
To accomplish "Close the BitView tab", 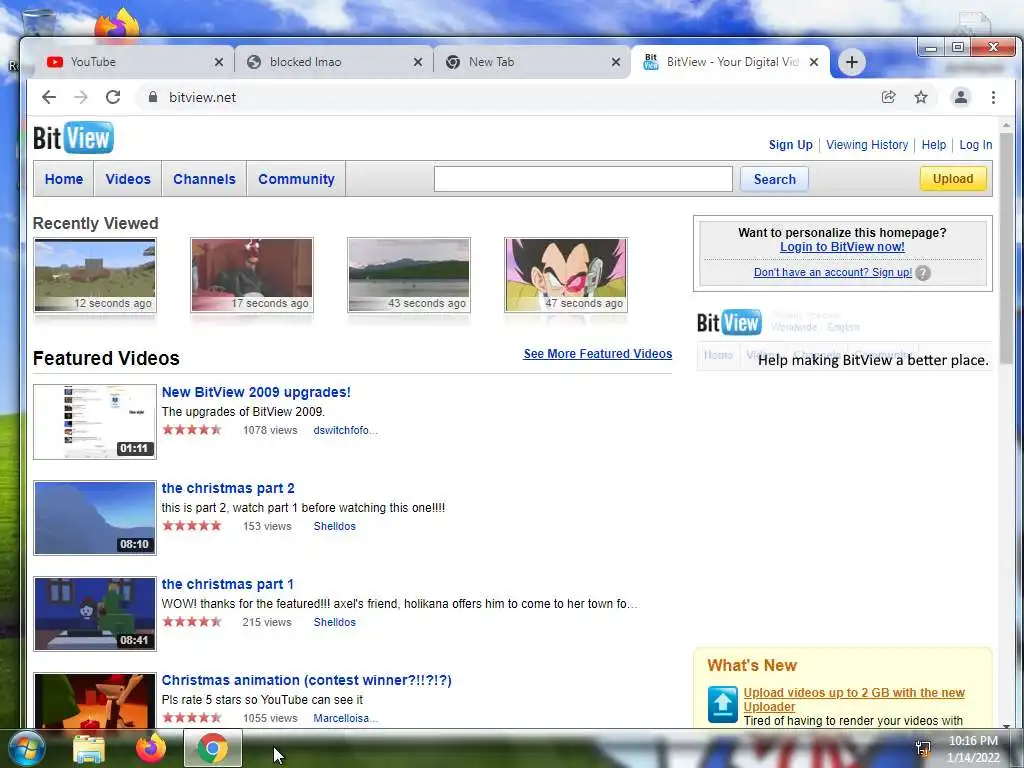I will tap(814, 62).
